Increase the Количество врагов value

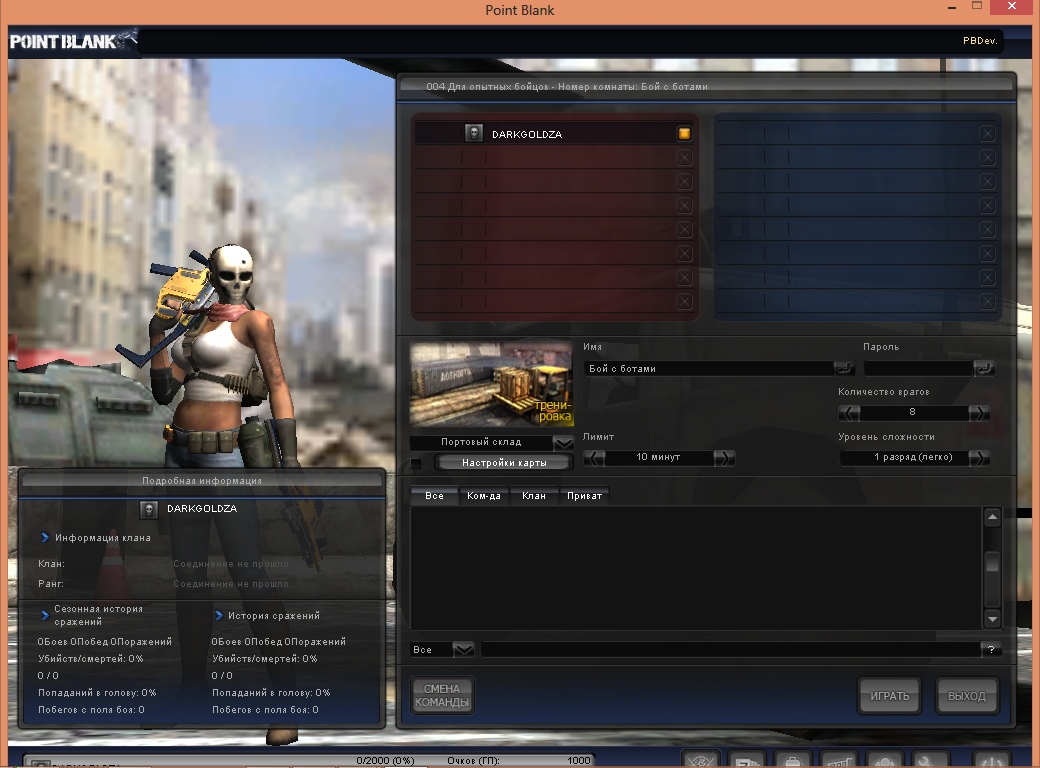click(979, 413)
